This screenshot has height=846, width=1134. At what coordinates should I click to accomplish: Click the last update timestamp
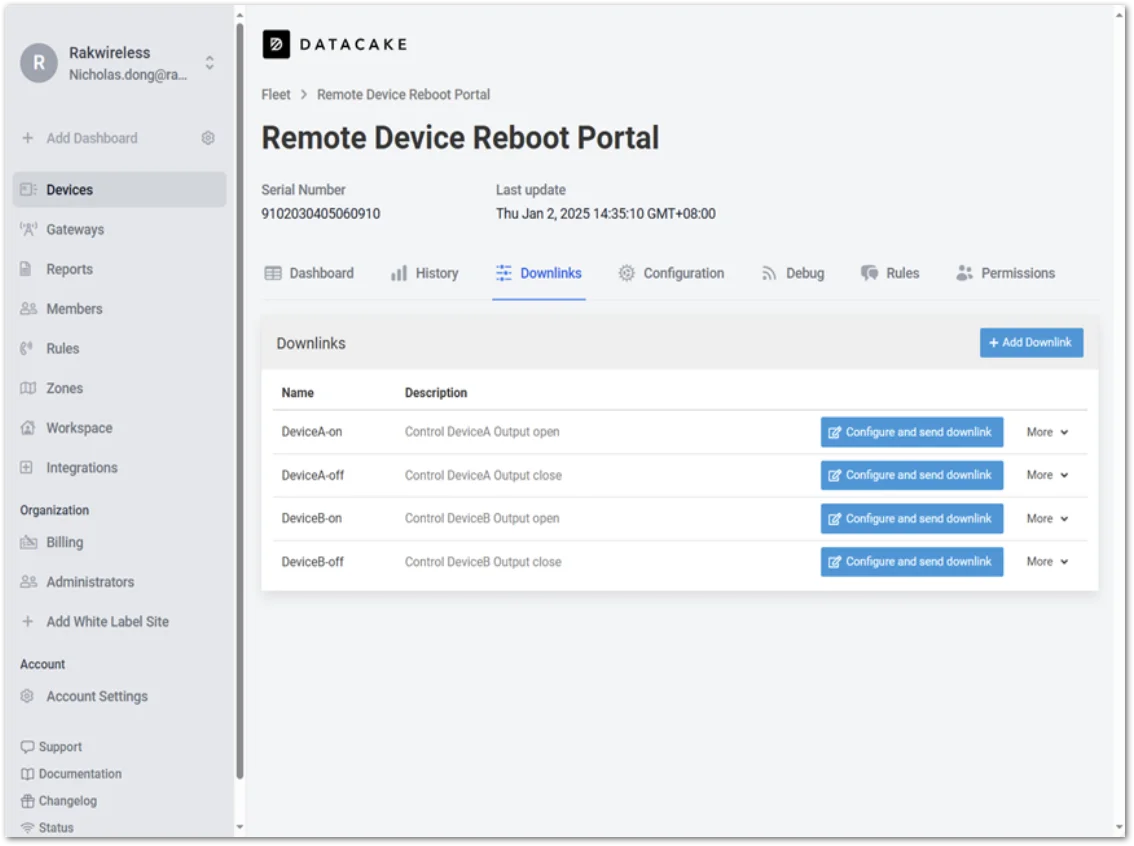pyautogui.click(x=605, y=214)
